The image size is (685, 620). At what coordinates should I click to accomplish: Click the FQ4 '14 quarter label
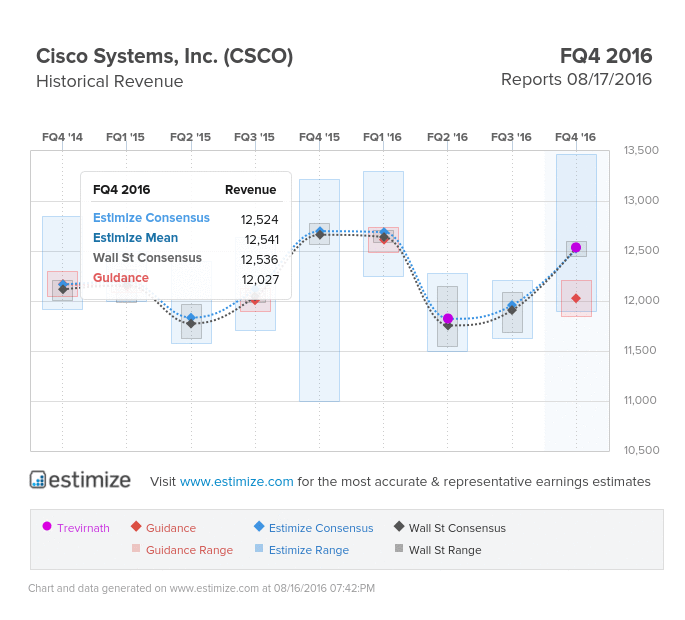tap(62, 137)
